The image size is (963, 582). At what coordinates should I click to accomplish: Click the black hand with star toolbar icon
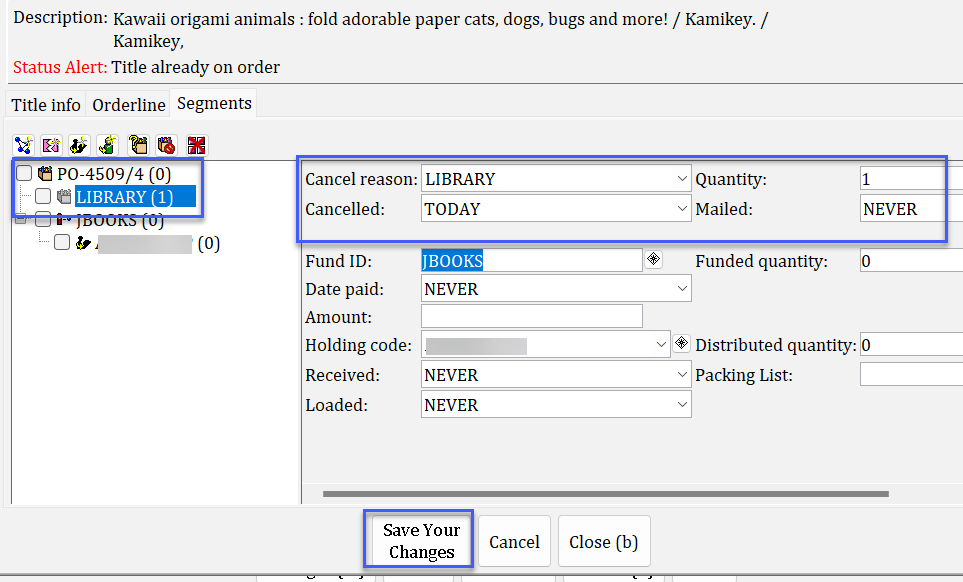point(80,146)
